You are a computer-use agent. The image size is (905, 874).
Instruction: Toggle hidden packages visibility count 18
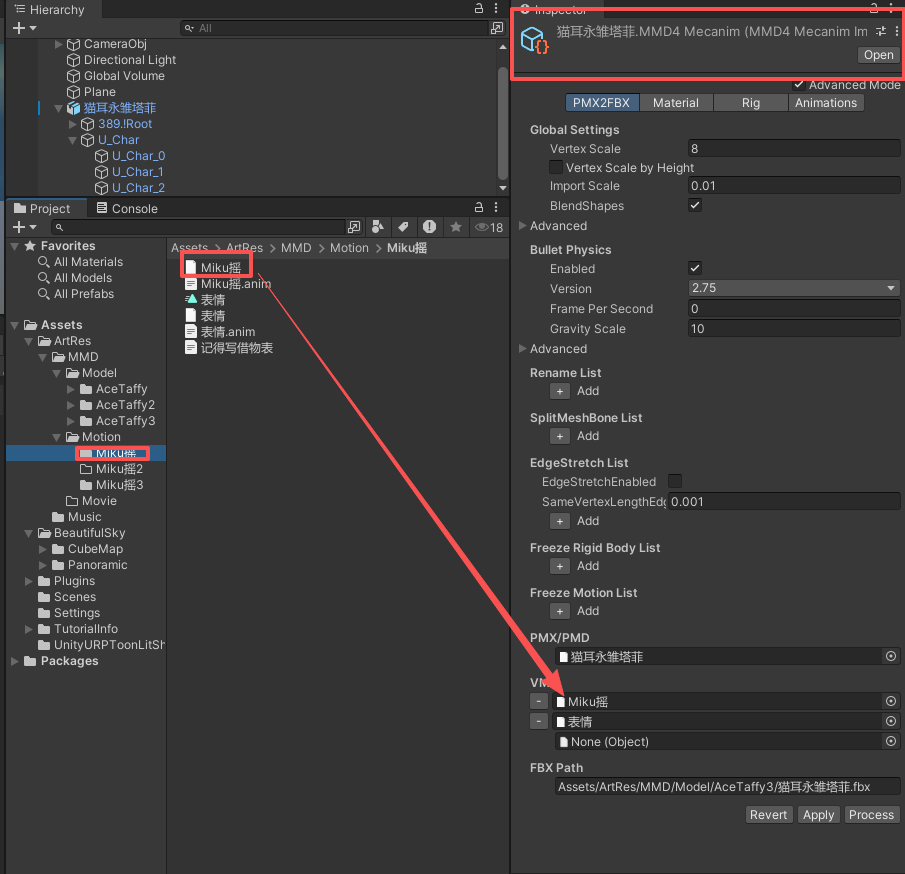[x=489, y=227]
